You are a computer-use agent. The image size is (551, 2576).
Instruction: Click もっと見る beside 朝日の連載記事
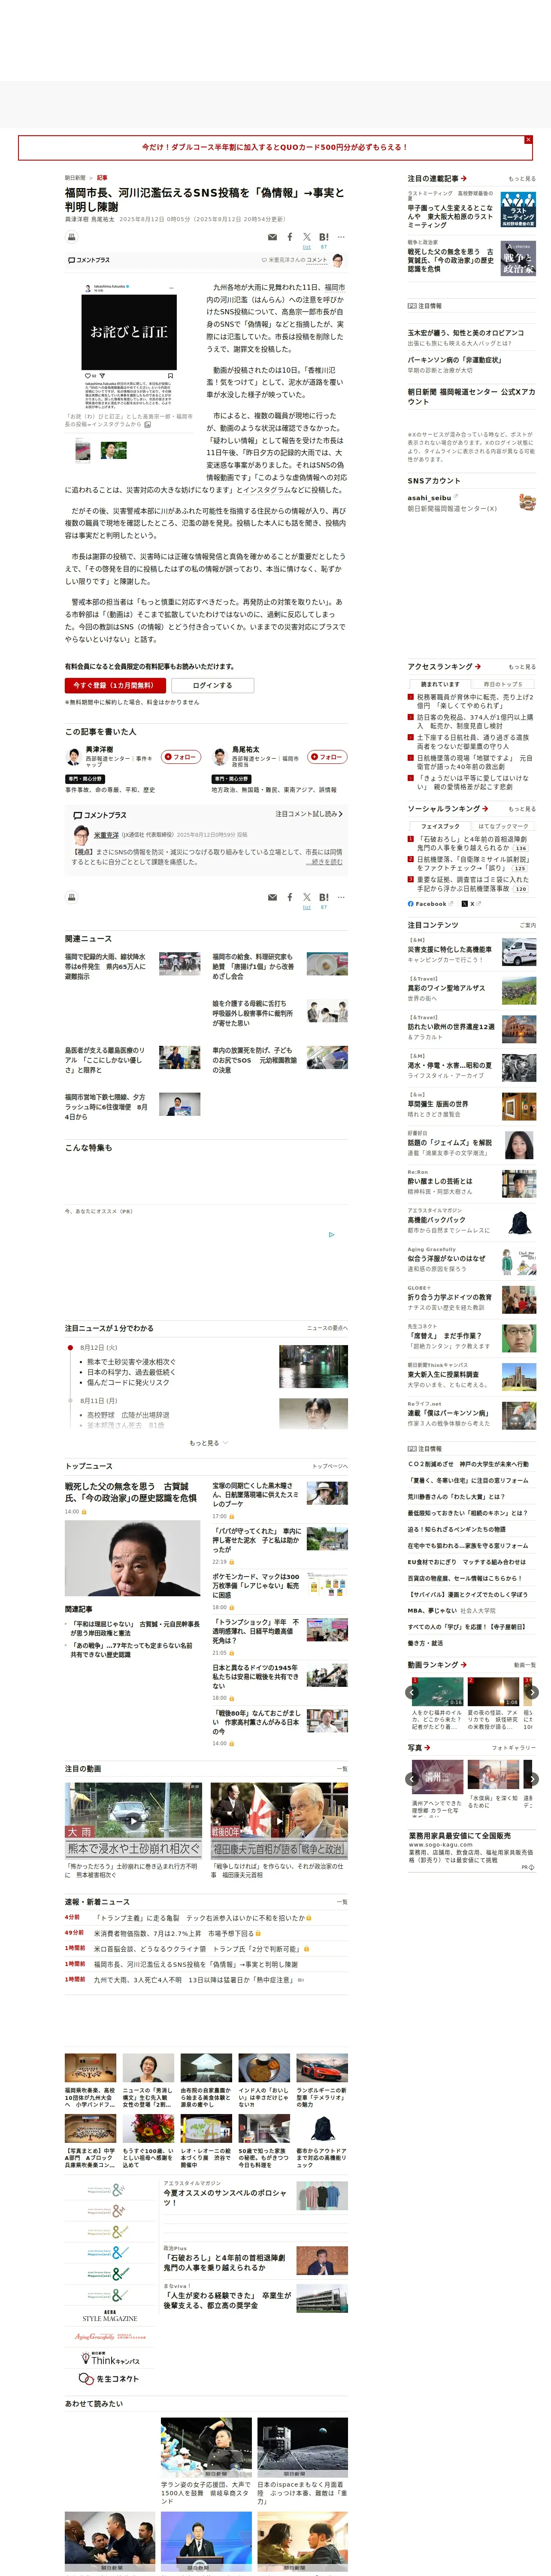click(521, 179)
